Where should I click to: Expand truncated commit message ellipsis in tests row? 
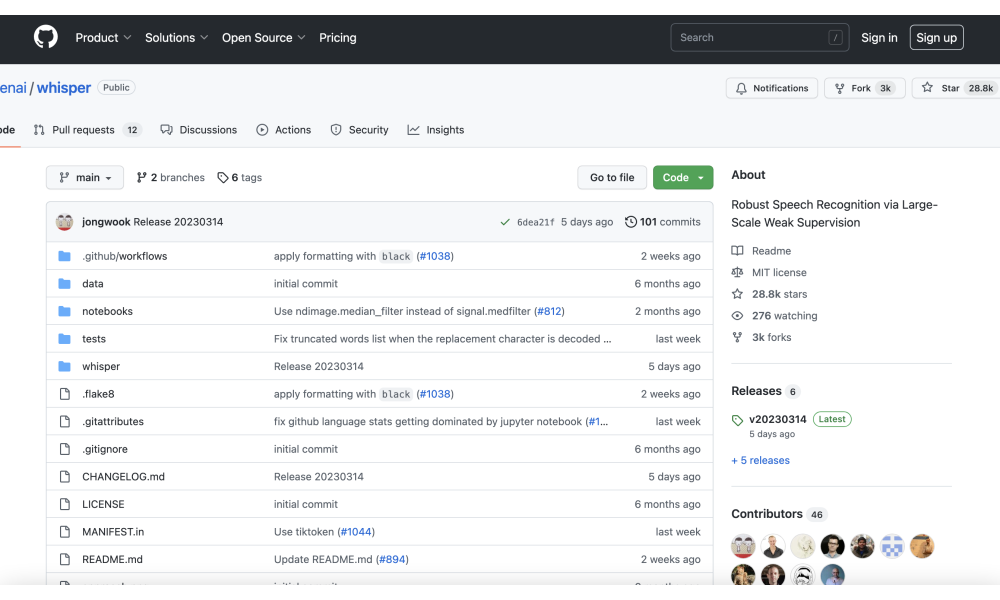(x=607, y=339)
